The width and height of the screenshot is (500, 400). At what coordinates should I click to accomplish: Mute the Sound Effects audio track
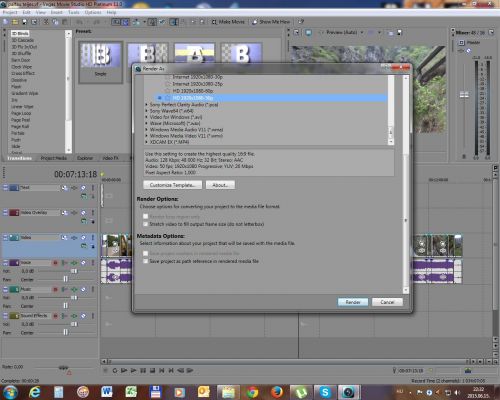click(83, 316)
